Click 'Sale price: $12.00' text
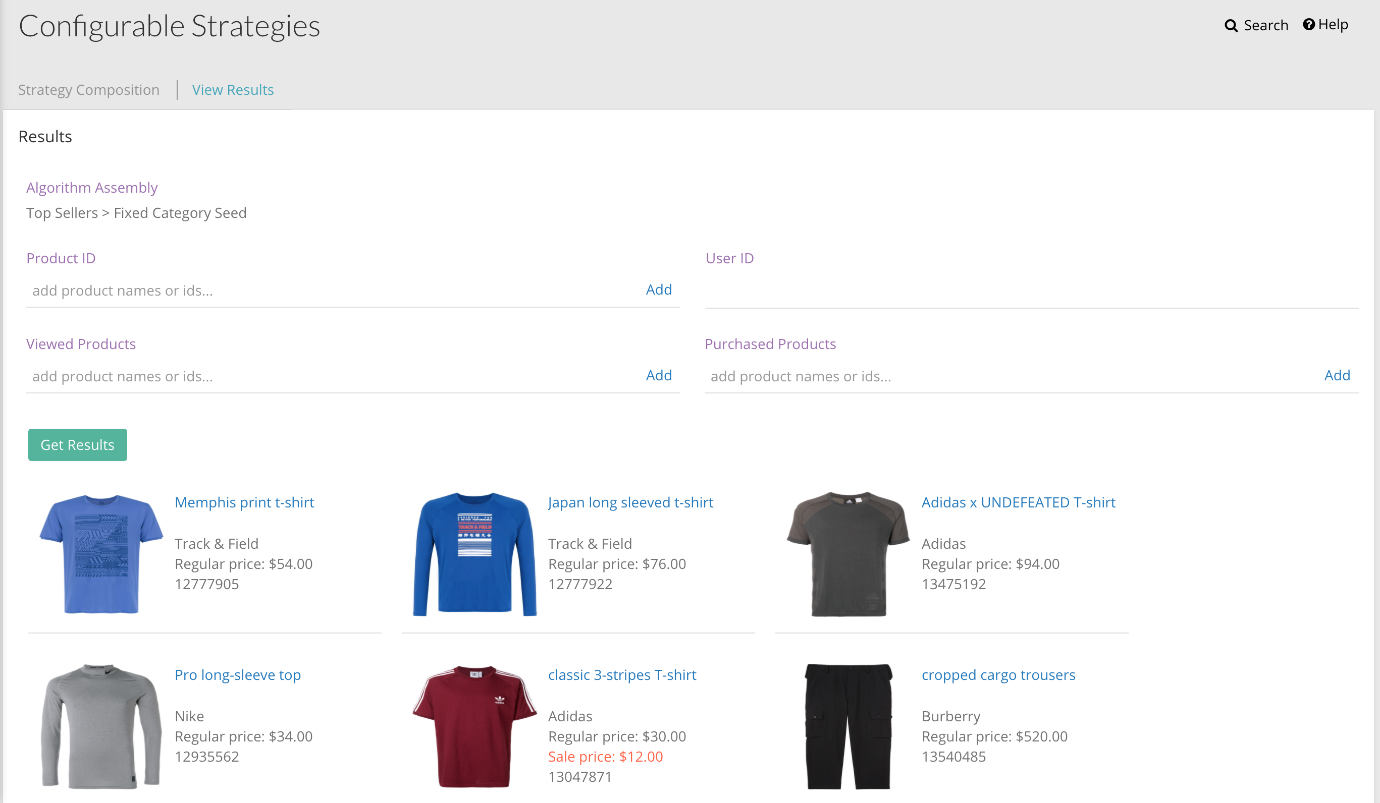Viewport: 1380px width, 803px height. pos(606,757)
